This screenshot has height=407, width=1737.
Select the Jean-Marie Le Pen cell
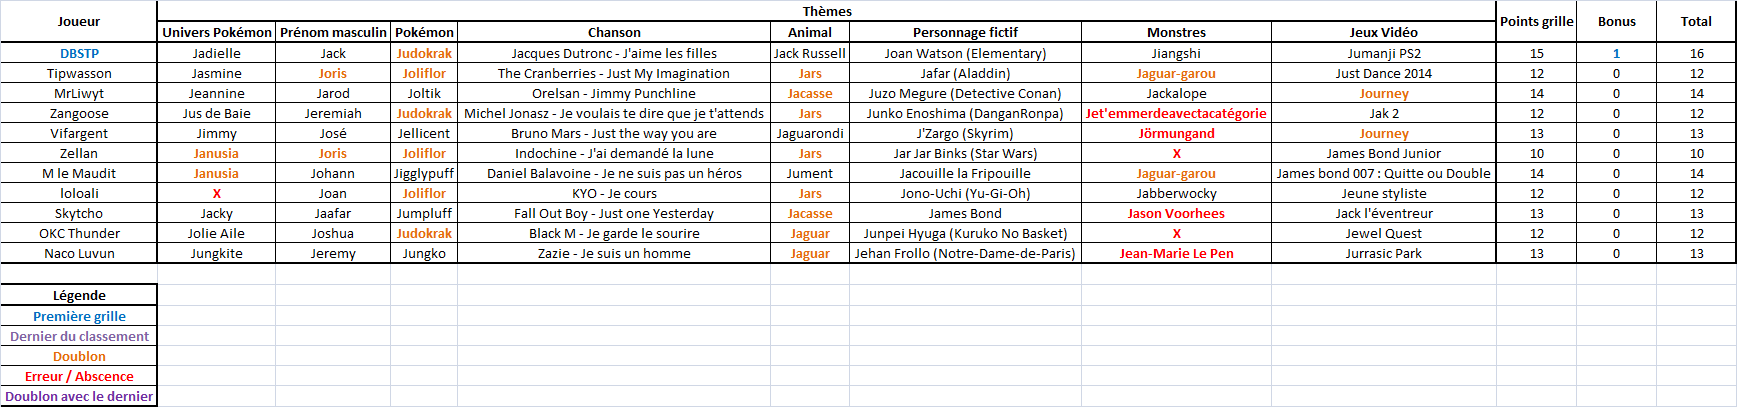pos(1176,253)
